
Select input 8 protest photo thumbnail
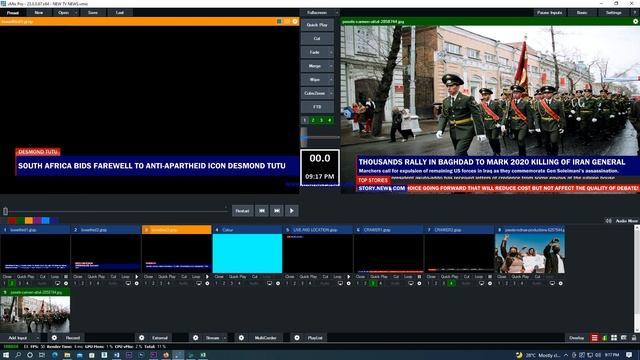tap(530, 253)
